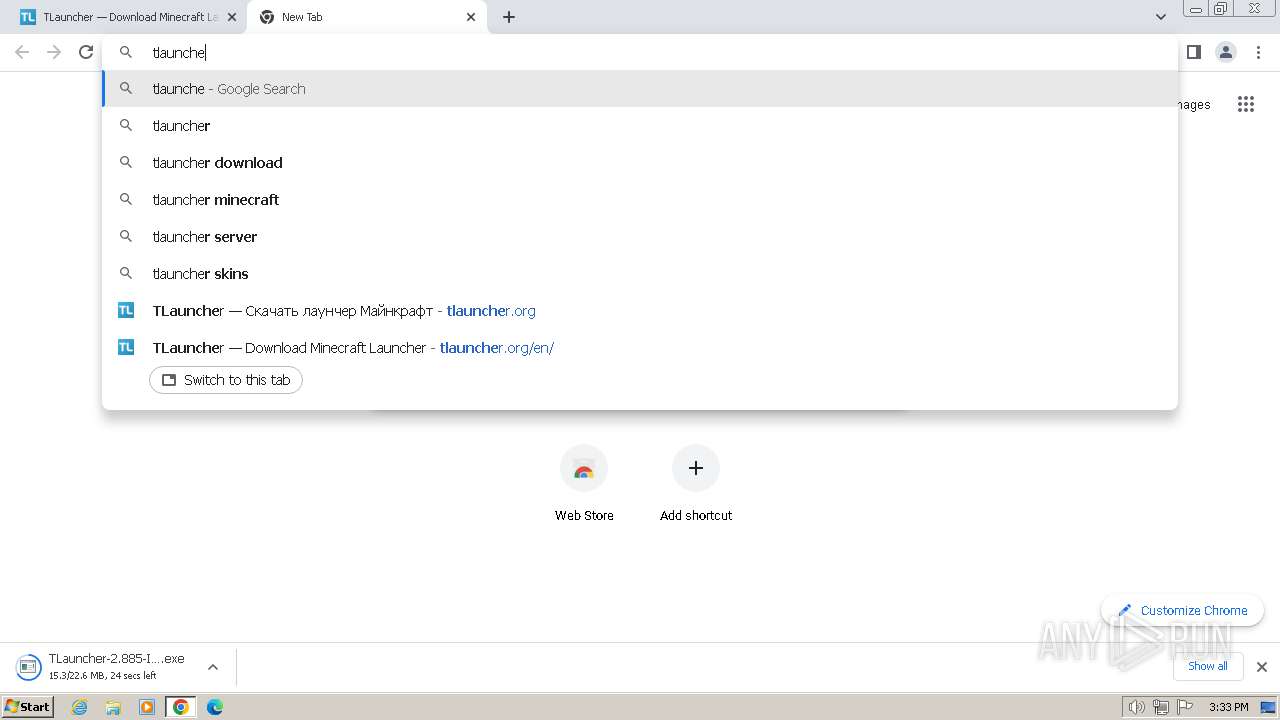Close the TLauncher browser tab
Screen dimensions: 1280x720
[x=232, y=17]
